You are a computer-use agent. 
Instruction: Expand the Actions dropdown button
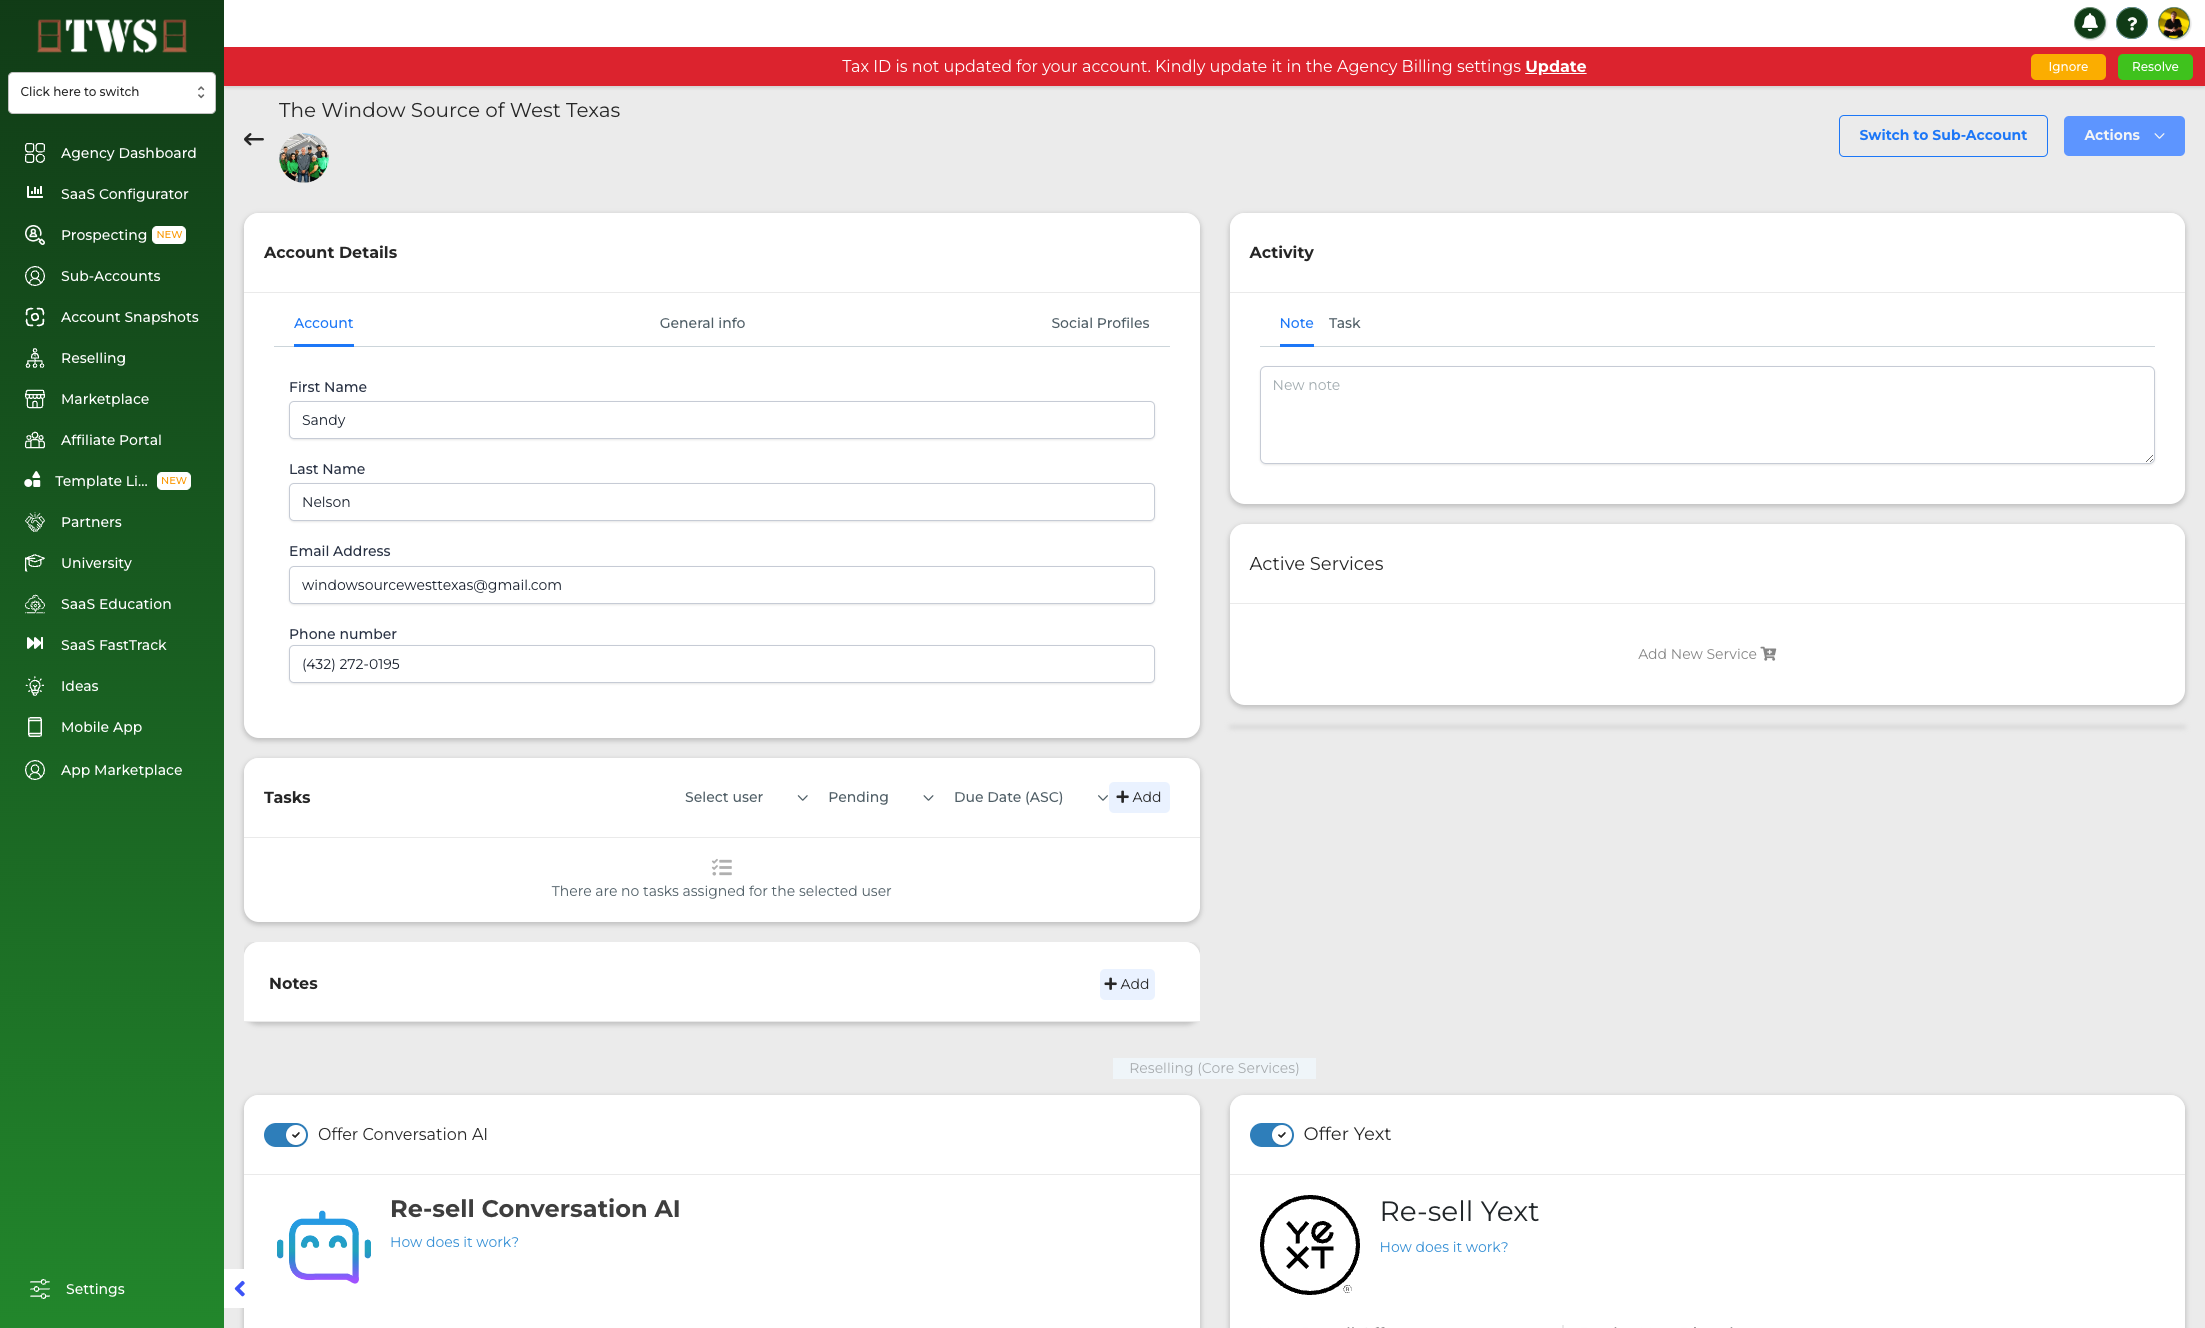[x=2124, y=135]
